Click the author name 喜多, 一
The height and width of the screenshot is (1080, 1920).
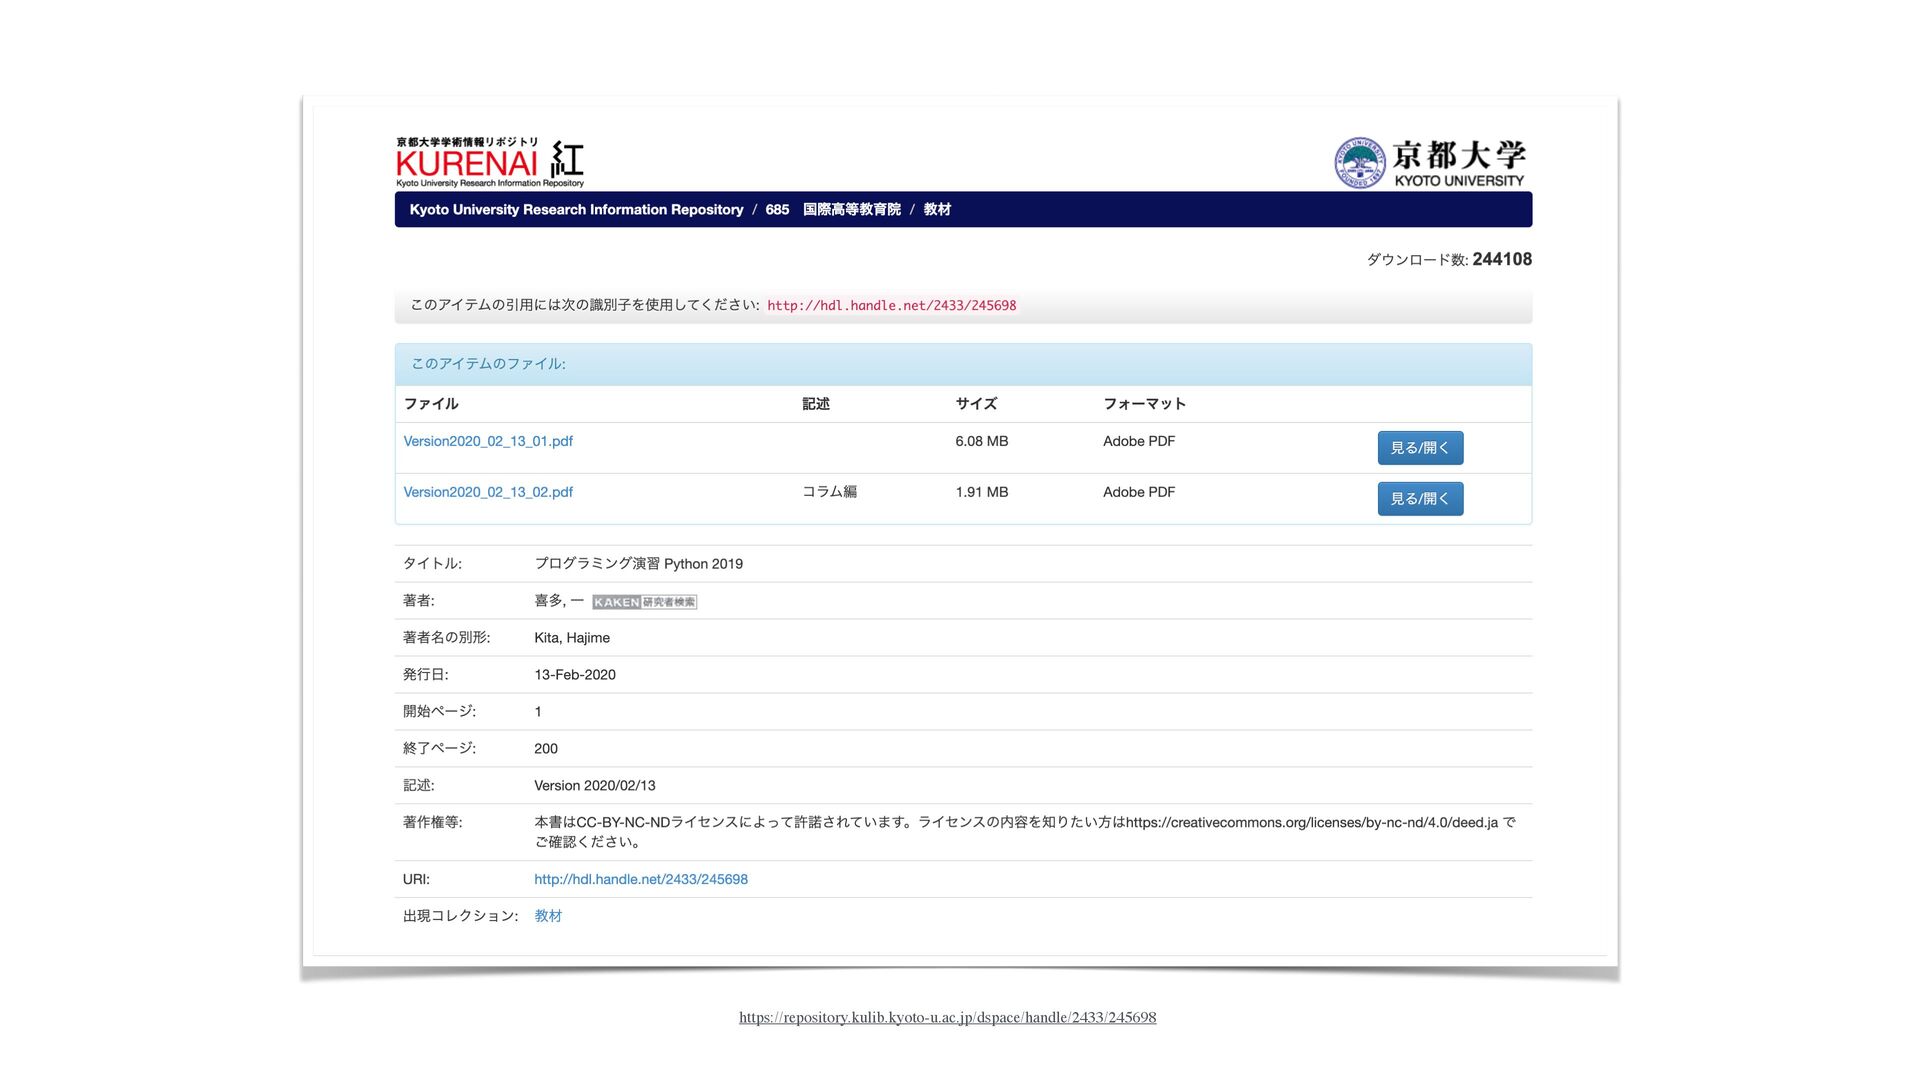click(x=558, y=601)
